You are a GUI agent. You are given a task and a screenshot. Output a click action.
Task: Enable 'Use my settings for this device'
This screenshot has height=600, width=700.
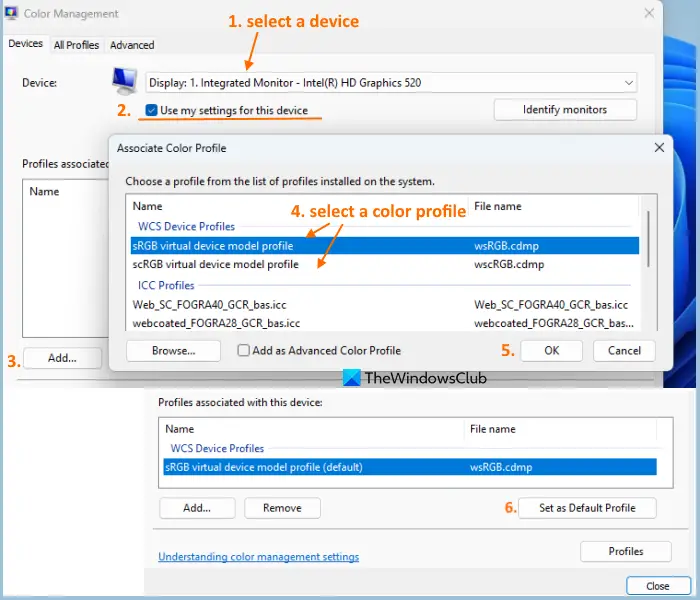click(x=151, y=110)
